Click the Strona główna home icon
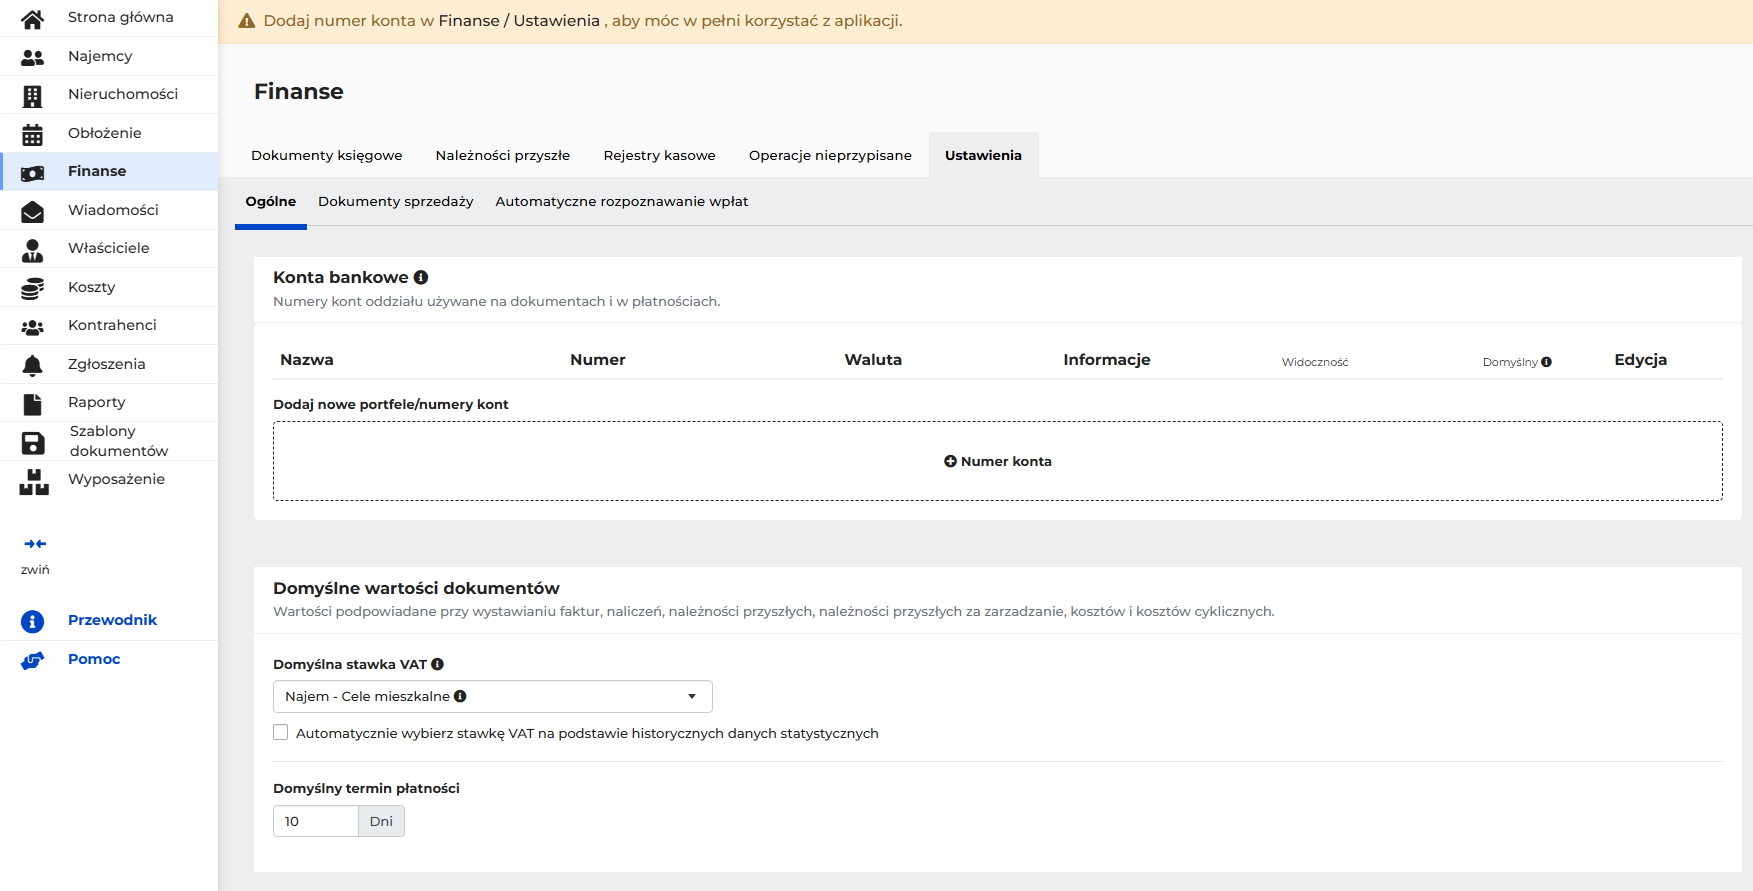The image size is (1753, 891). [32, 19]
